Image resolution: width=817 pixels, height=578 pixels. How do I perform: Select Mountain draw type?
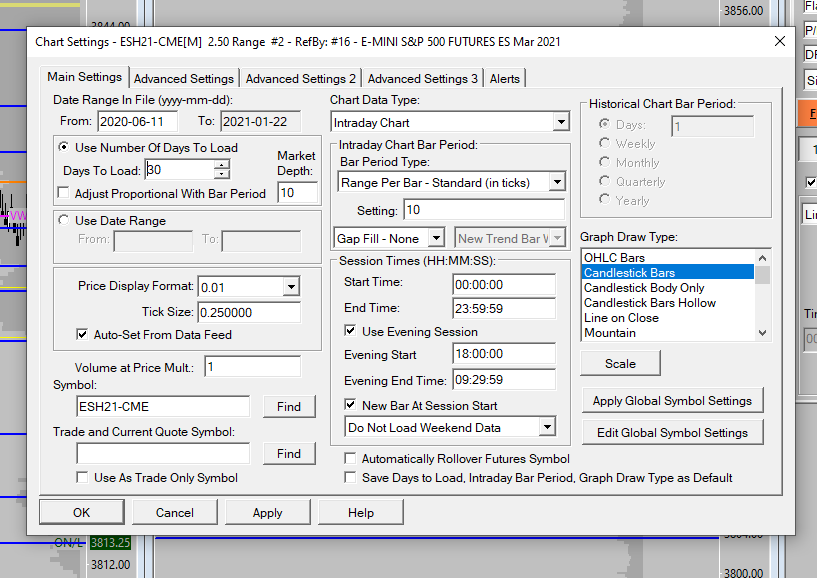(667, 333)
